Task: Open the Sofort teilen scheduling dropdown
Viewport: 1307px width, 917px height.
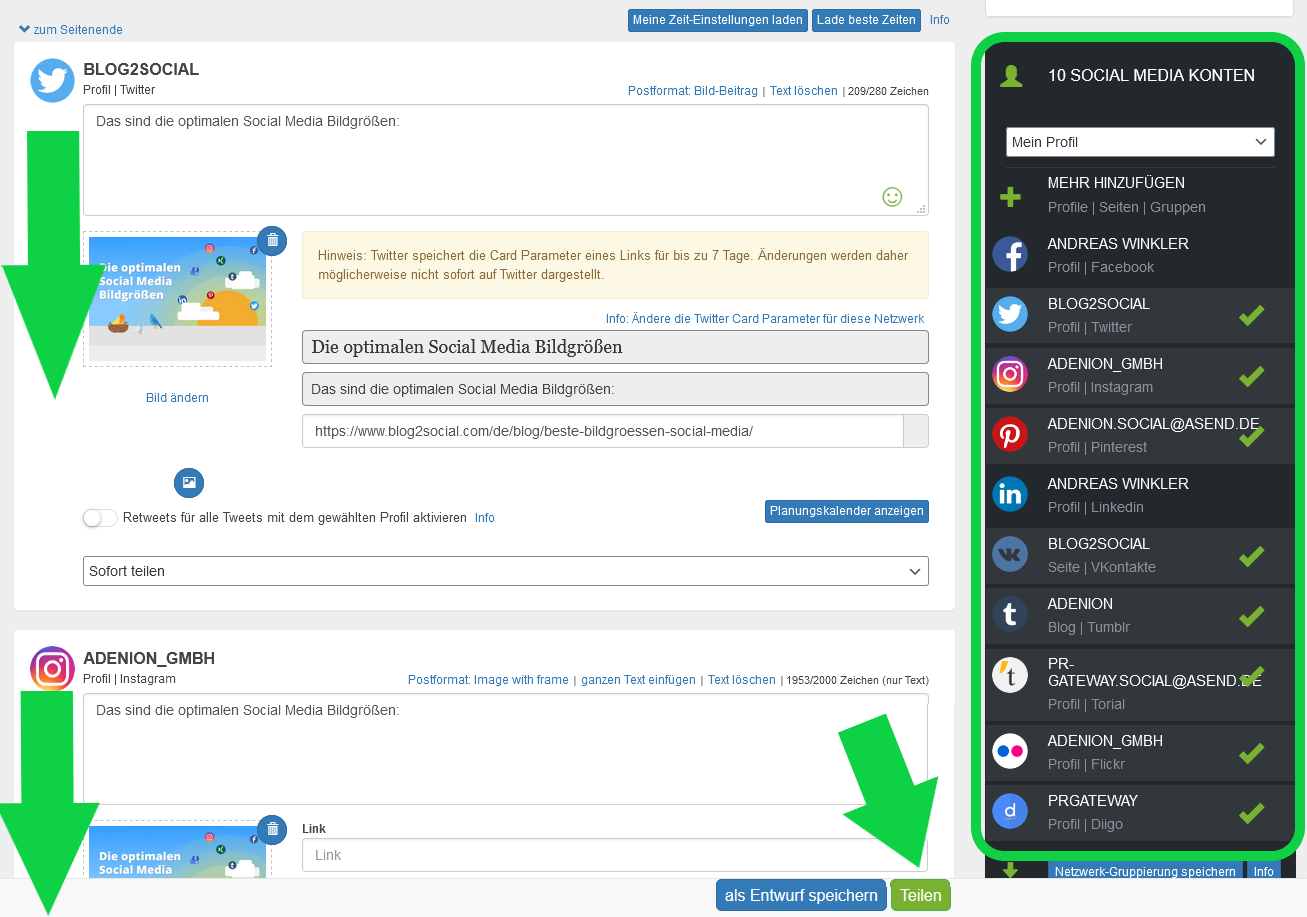Action: click(506, 571)
